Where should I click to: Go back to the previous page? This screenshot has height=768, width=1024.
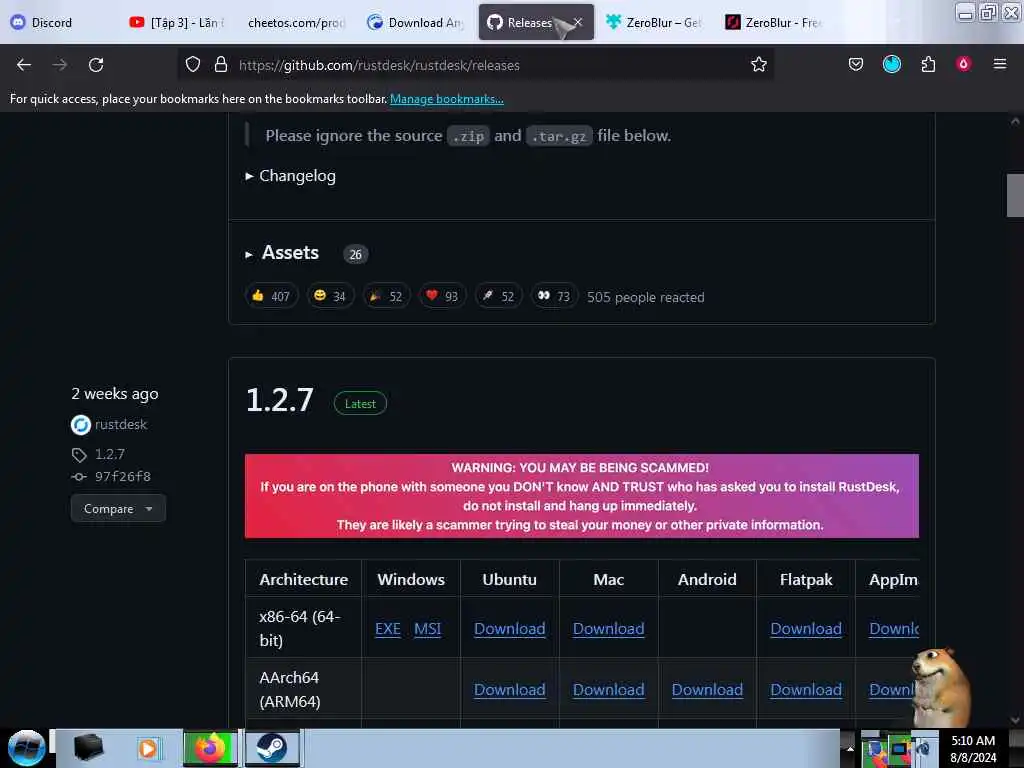[x=24, y=65]
